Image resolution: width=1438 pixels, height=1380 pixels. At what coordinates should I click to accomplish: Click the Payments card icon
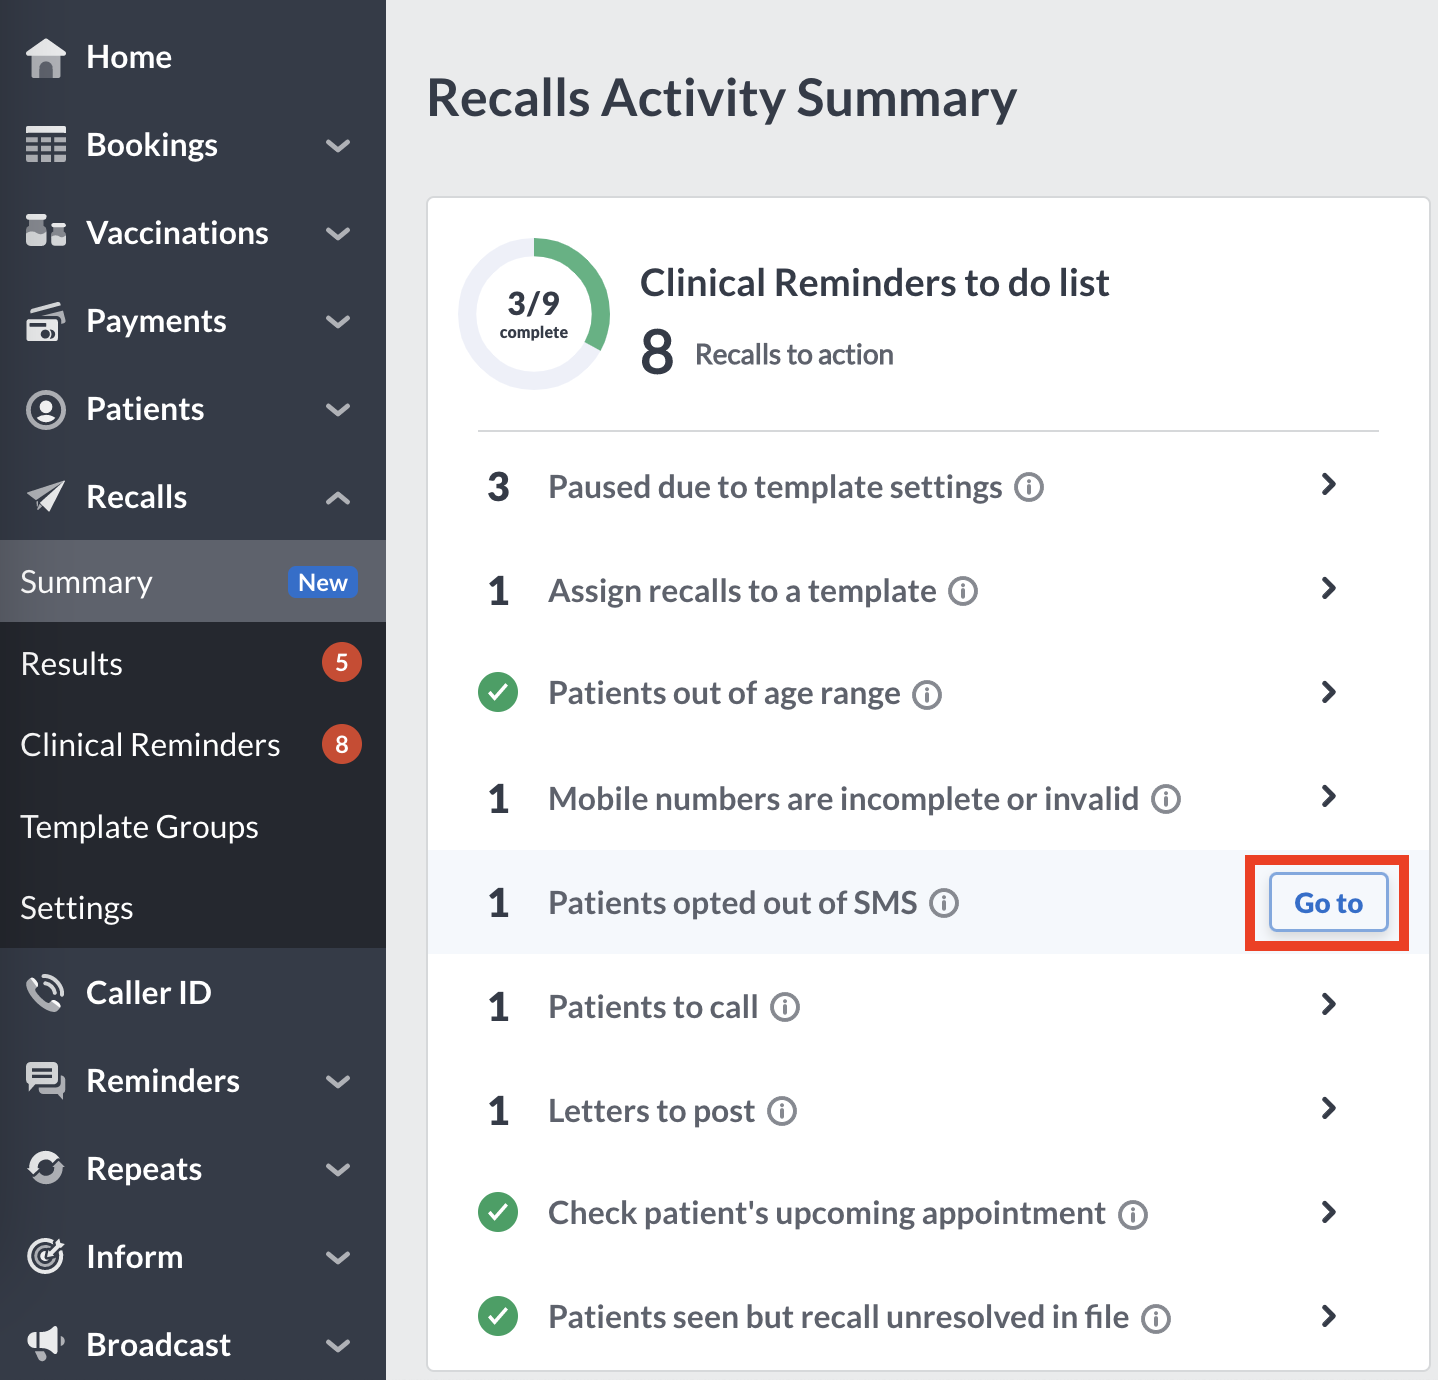click(46, 321)
